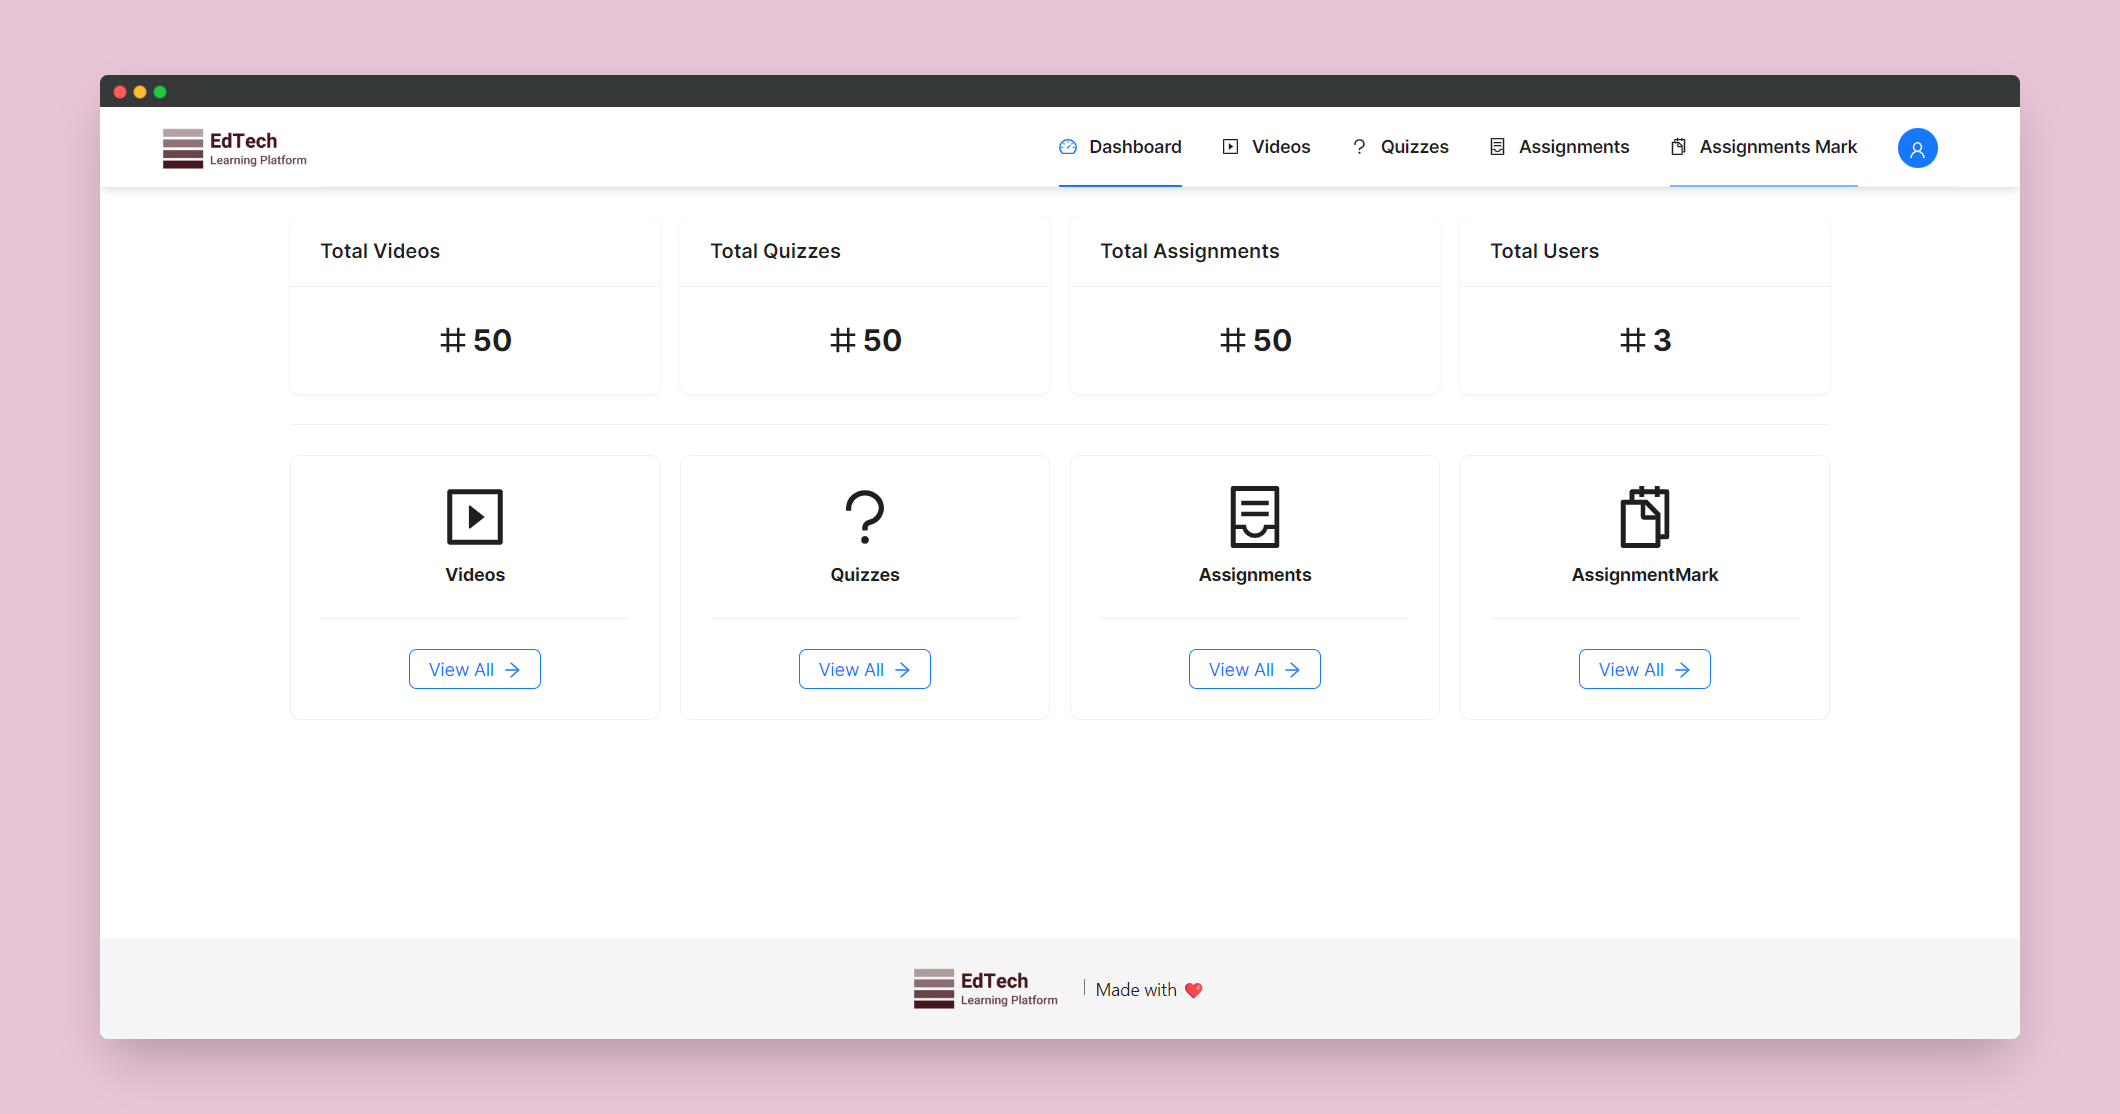Screen dimensions: 2120x1114
Task: Open the Videos tab in navbar
Action: 1266,147
